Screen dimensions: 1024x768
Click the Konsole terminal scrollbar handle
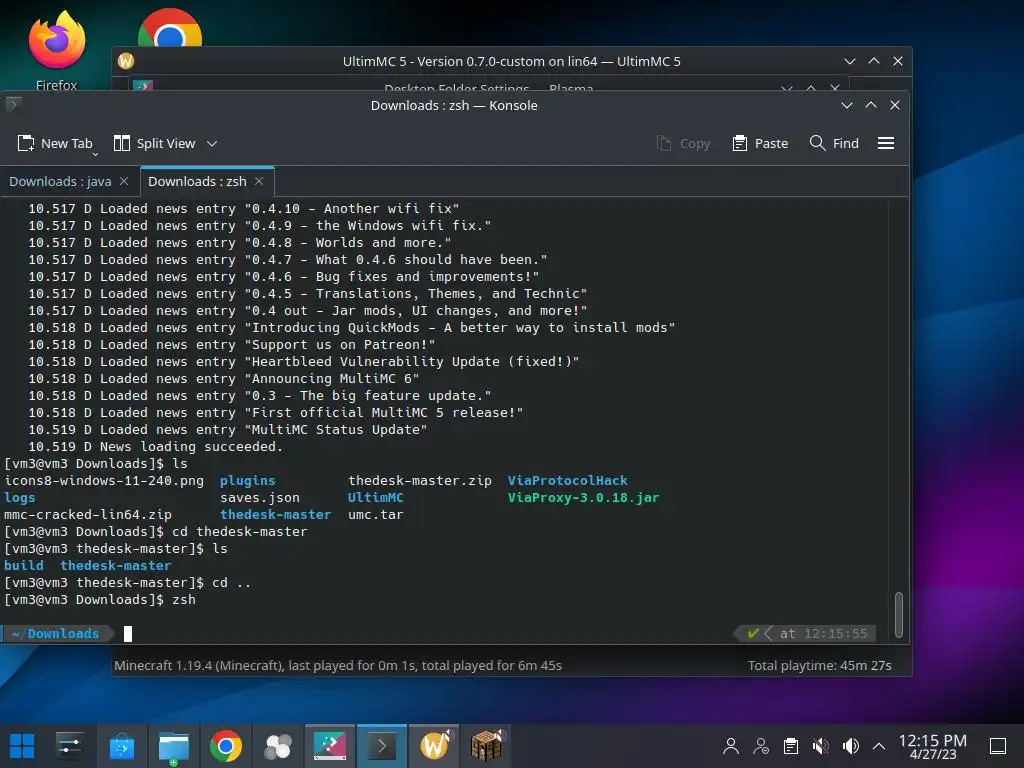pyautogui.click(x=899, y=615)
